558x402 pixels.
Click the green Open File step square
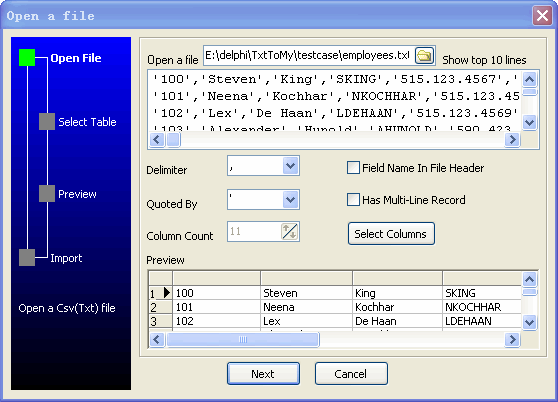tap(27, 58)
